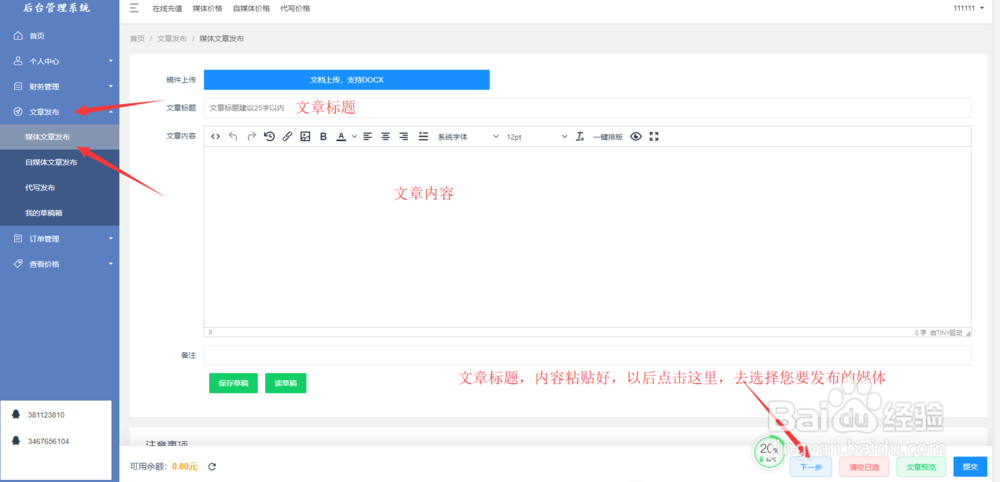1000x482 pixels.
Task: Click the clear formatting icon
Action: pyautogui.click(x=580, y=136)
